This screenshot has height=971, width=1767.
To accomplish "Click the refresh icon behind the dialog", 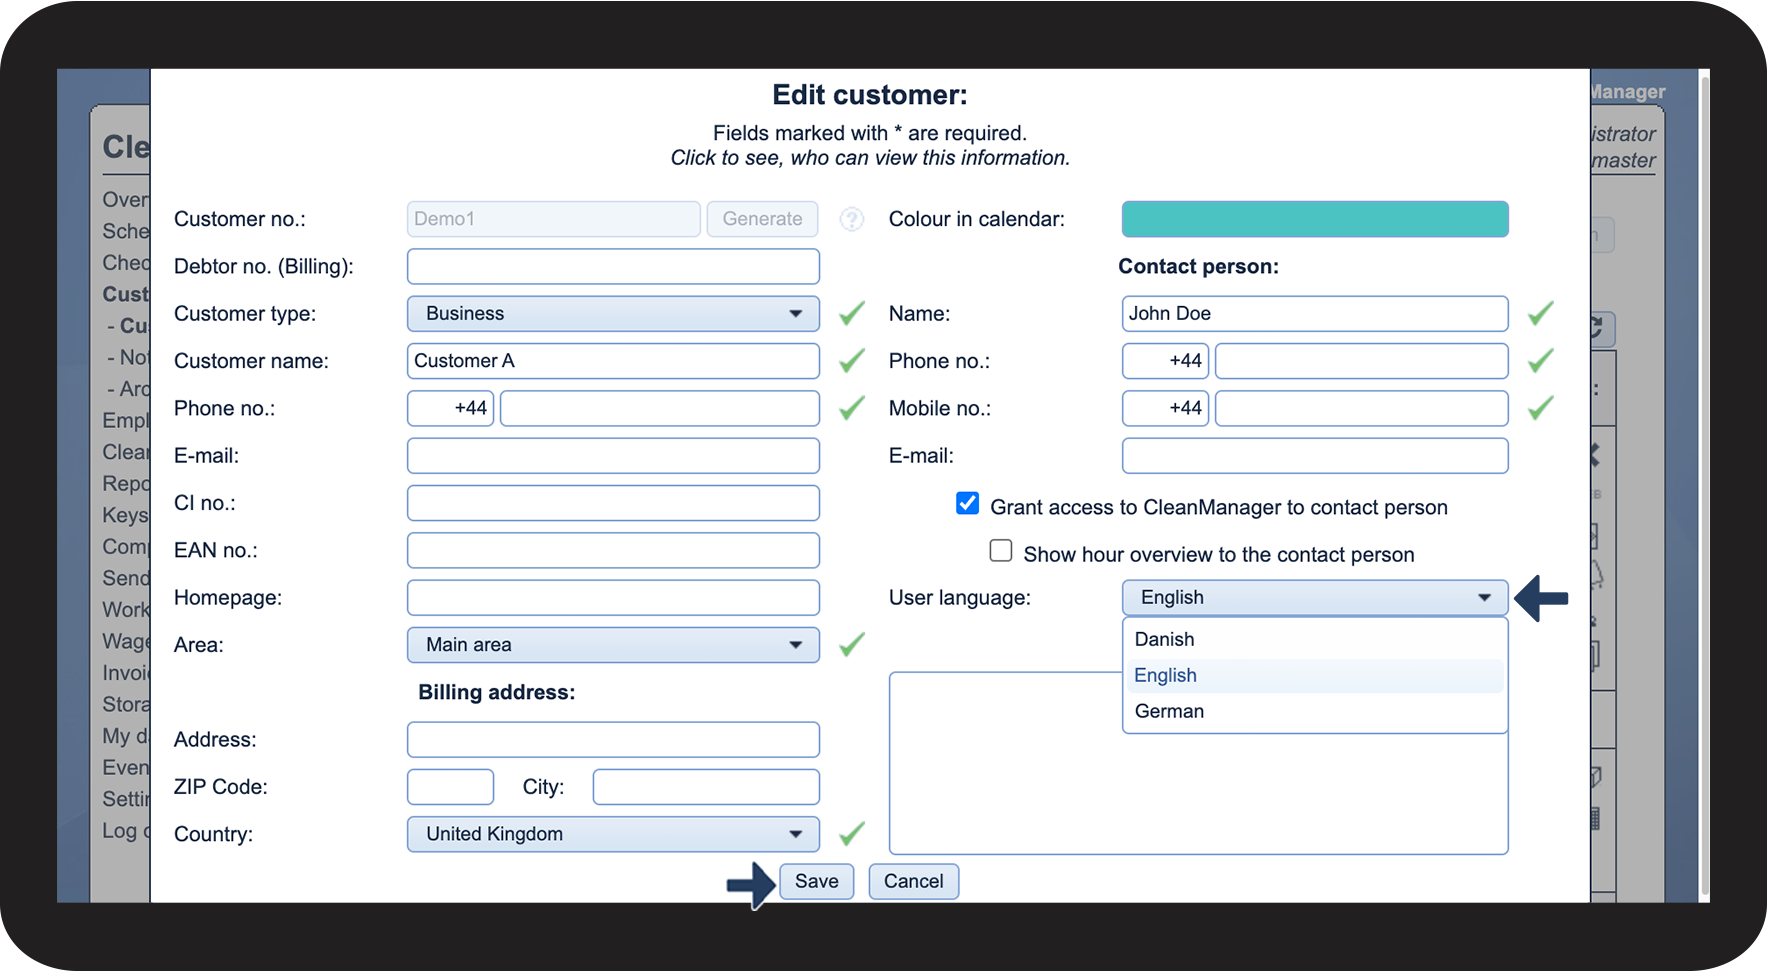I will pyautogui.click(x=1597, y=328).
